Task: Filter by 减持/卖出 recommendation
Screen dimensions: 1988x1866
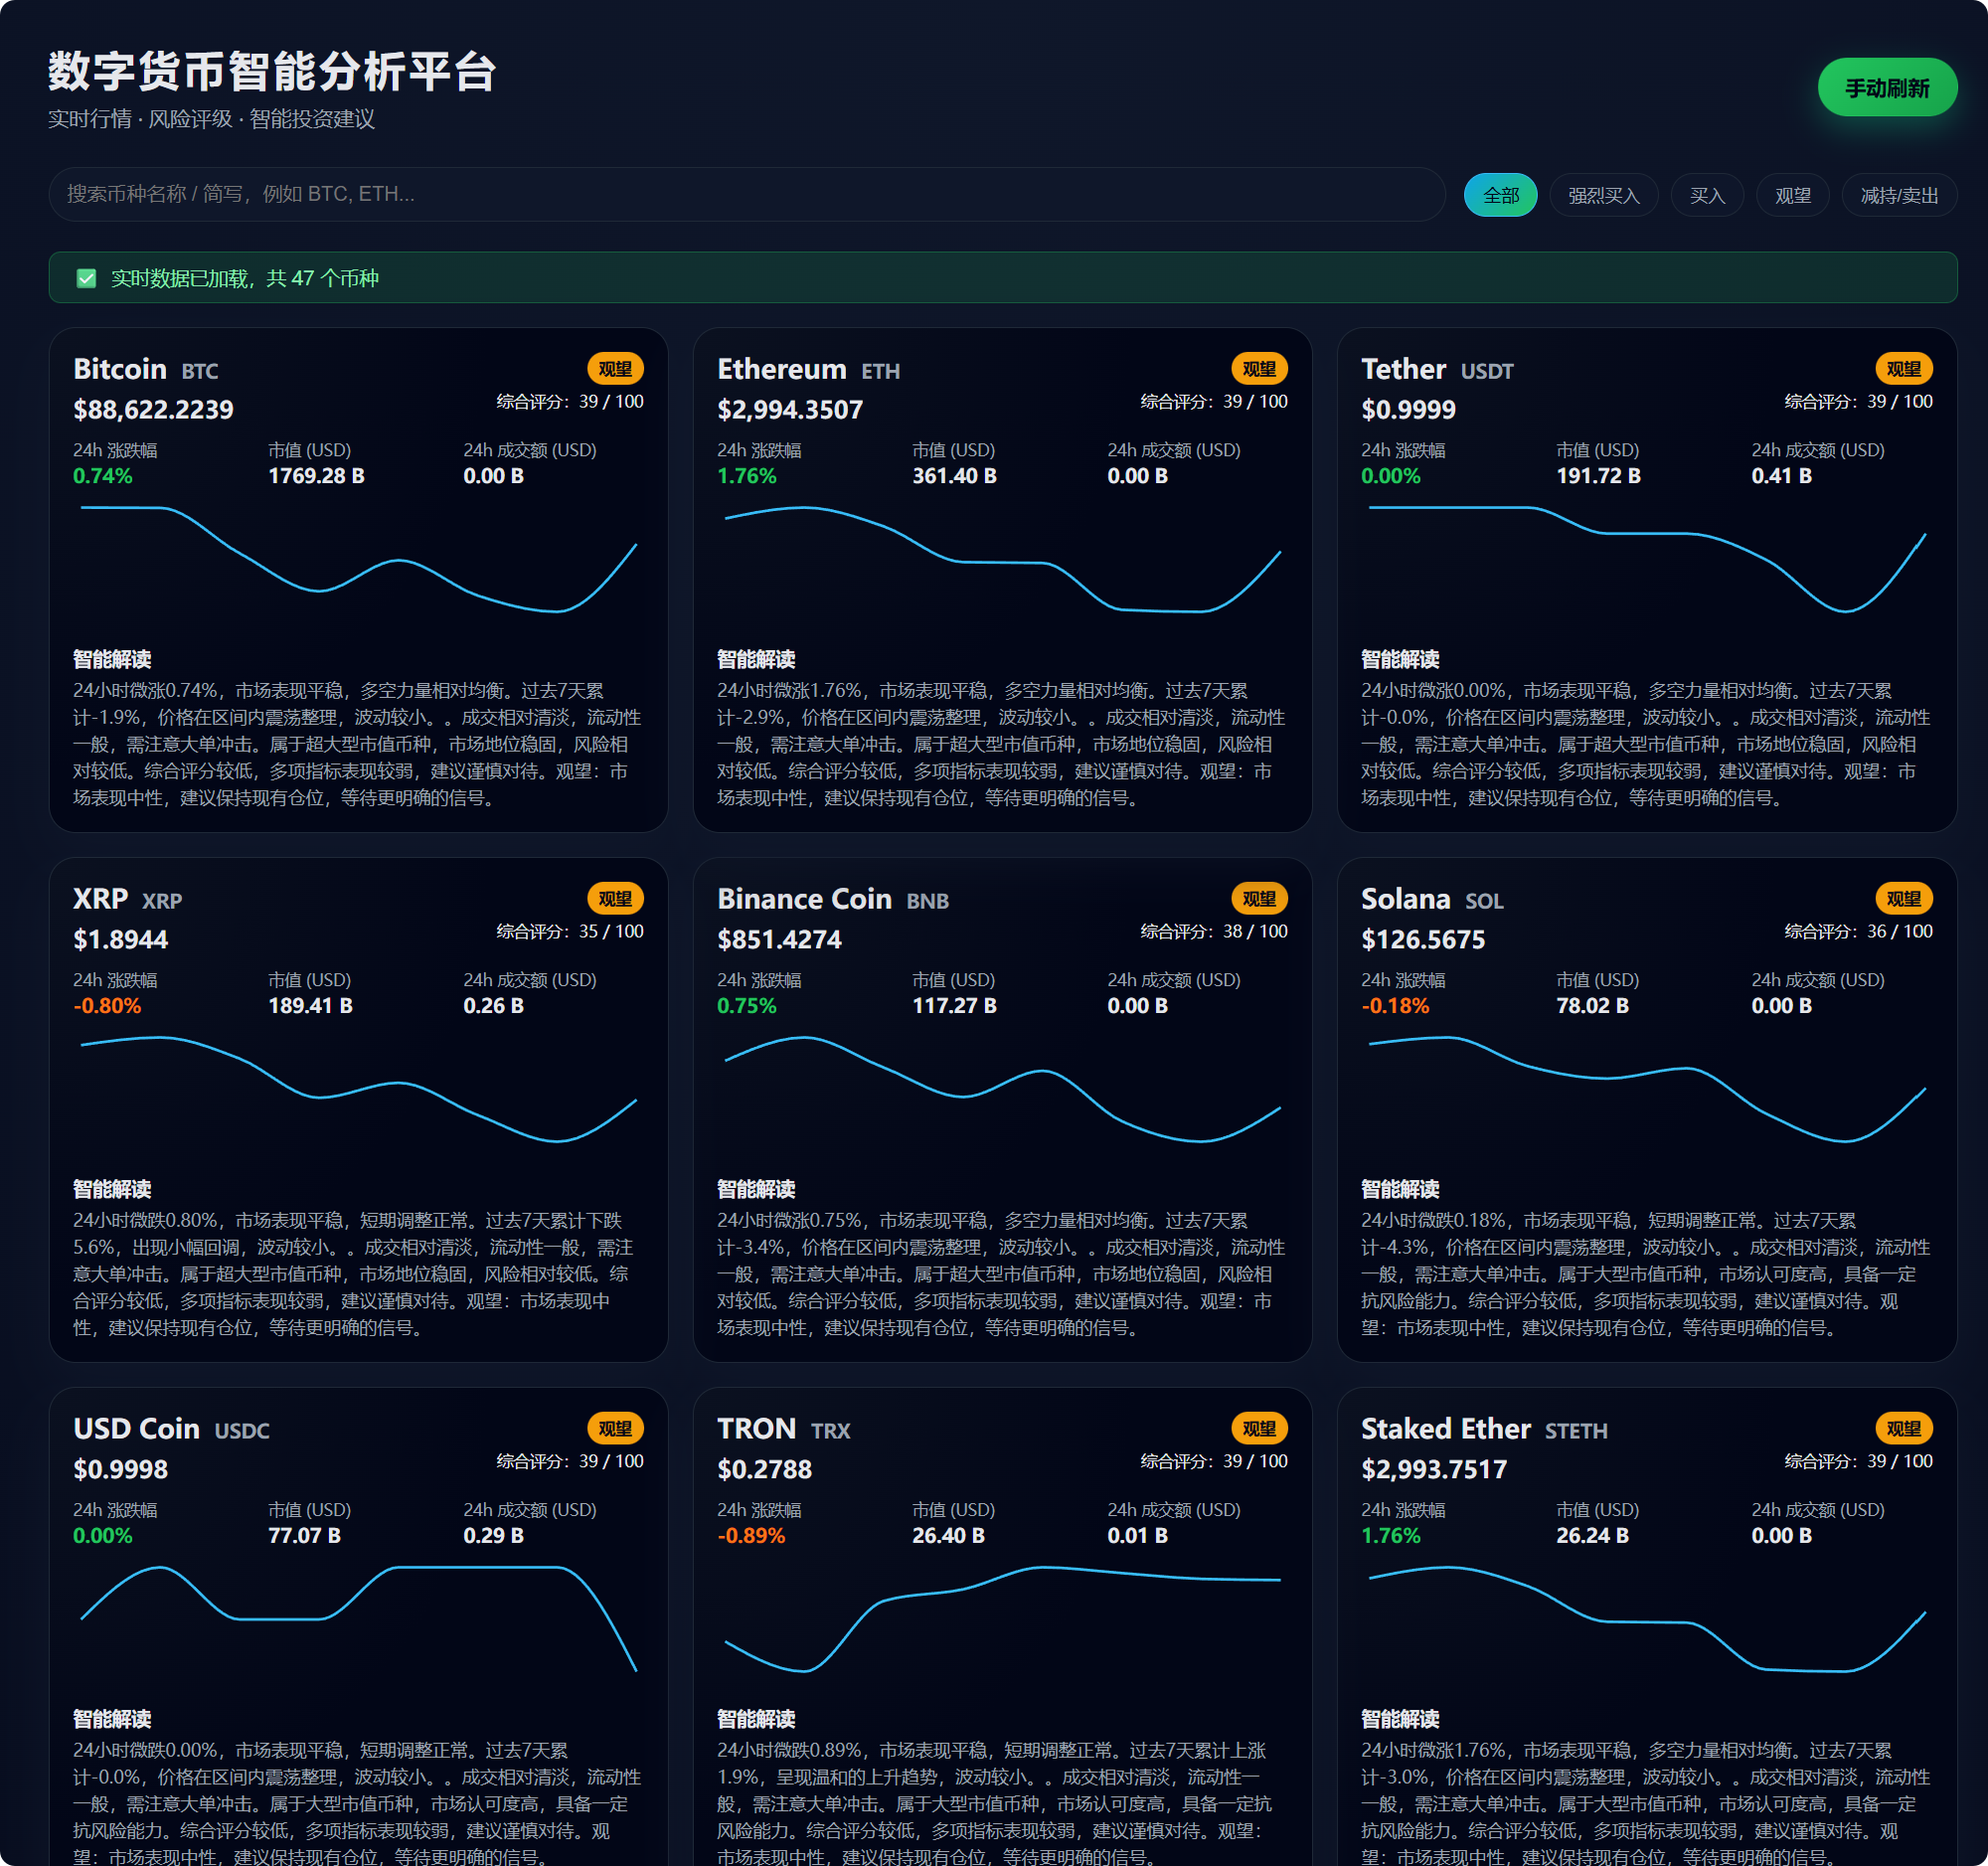Action: pos(1898,195)
